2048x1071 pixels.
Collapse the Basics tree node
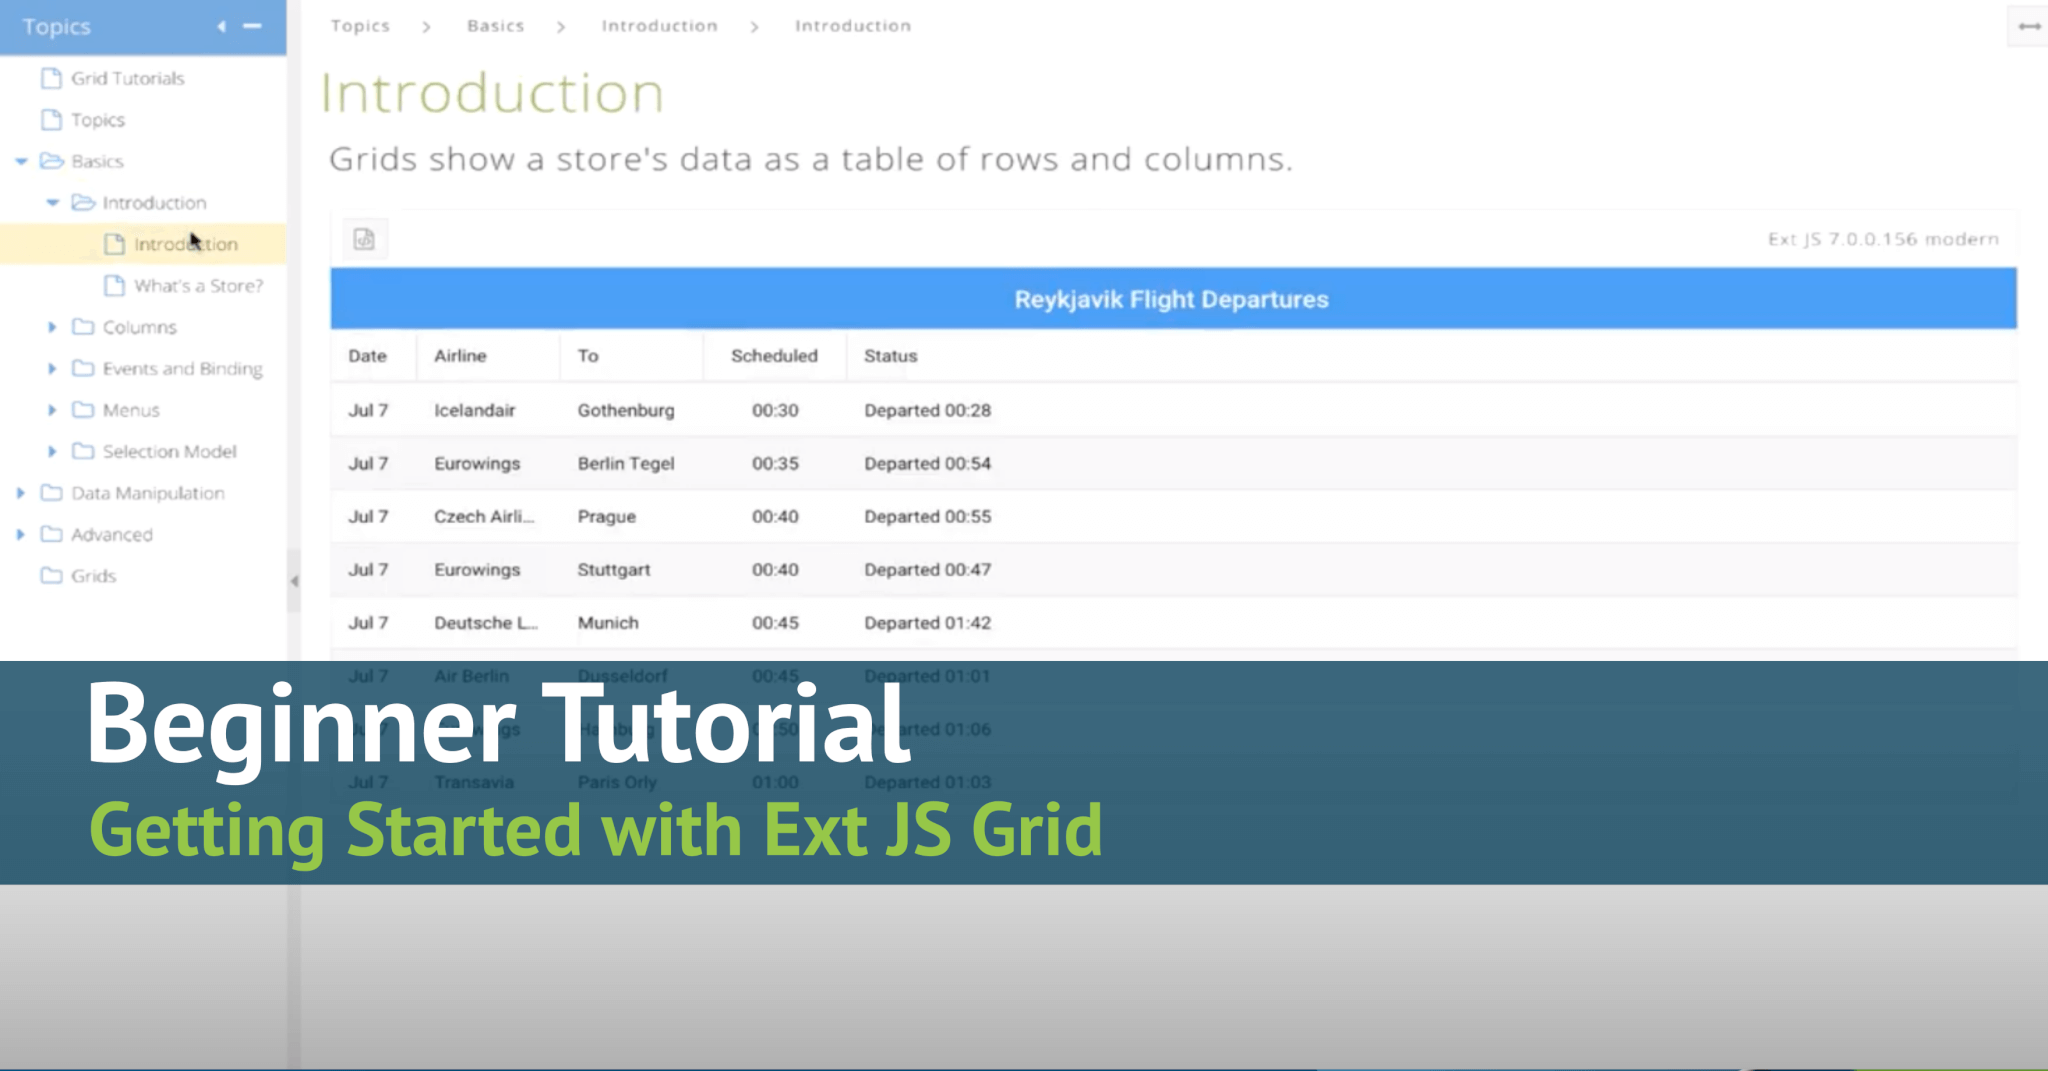[x=21, y=161]
